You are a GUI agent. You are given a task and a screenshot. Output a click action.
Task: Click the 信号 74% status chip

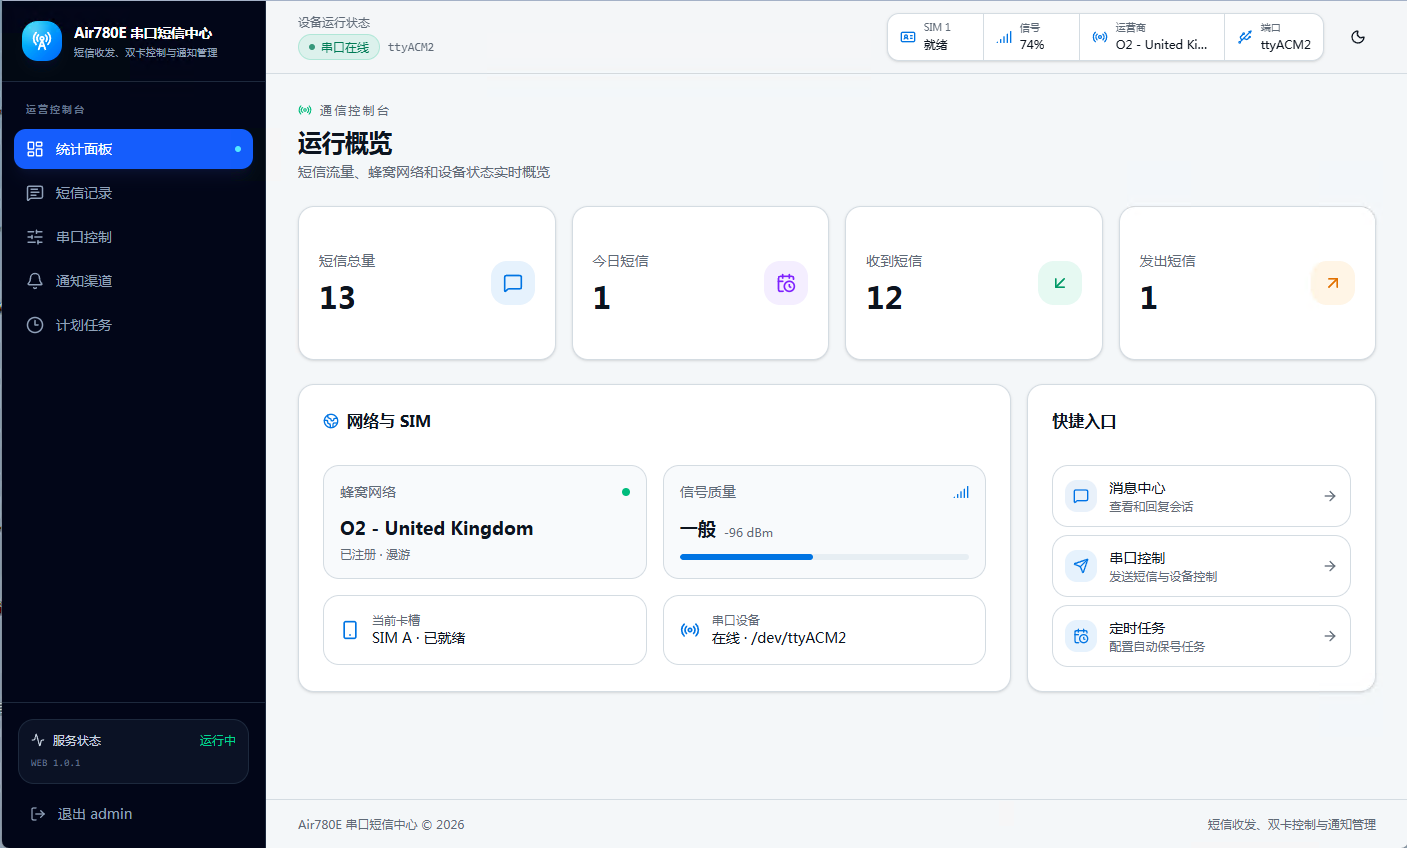tap(1032, 37)
